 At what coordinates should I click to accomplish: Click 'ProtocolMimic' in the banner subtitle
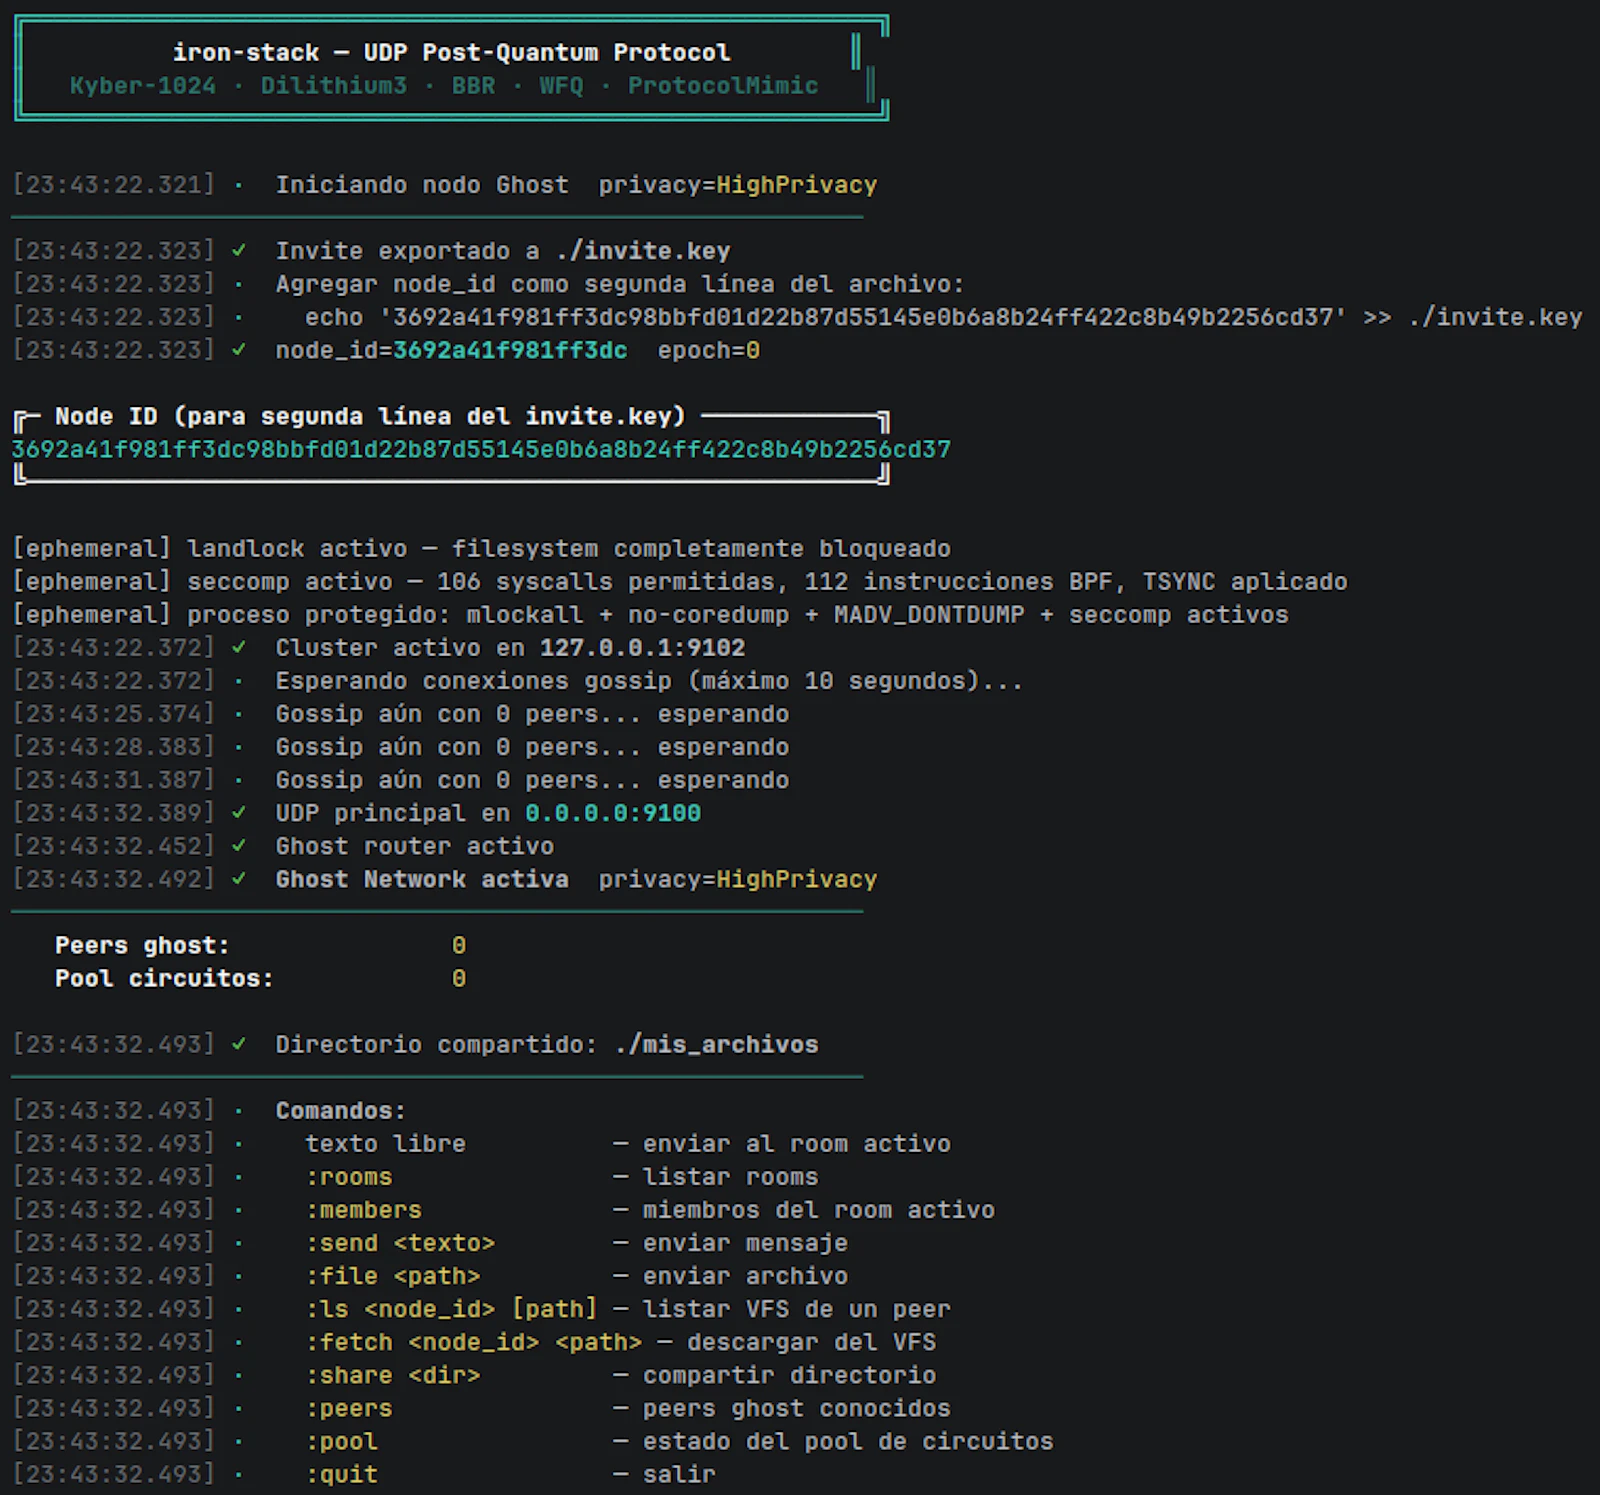(723, 86)
